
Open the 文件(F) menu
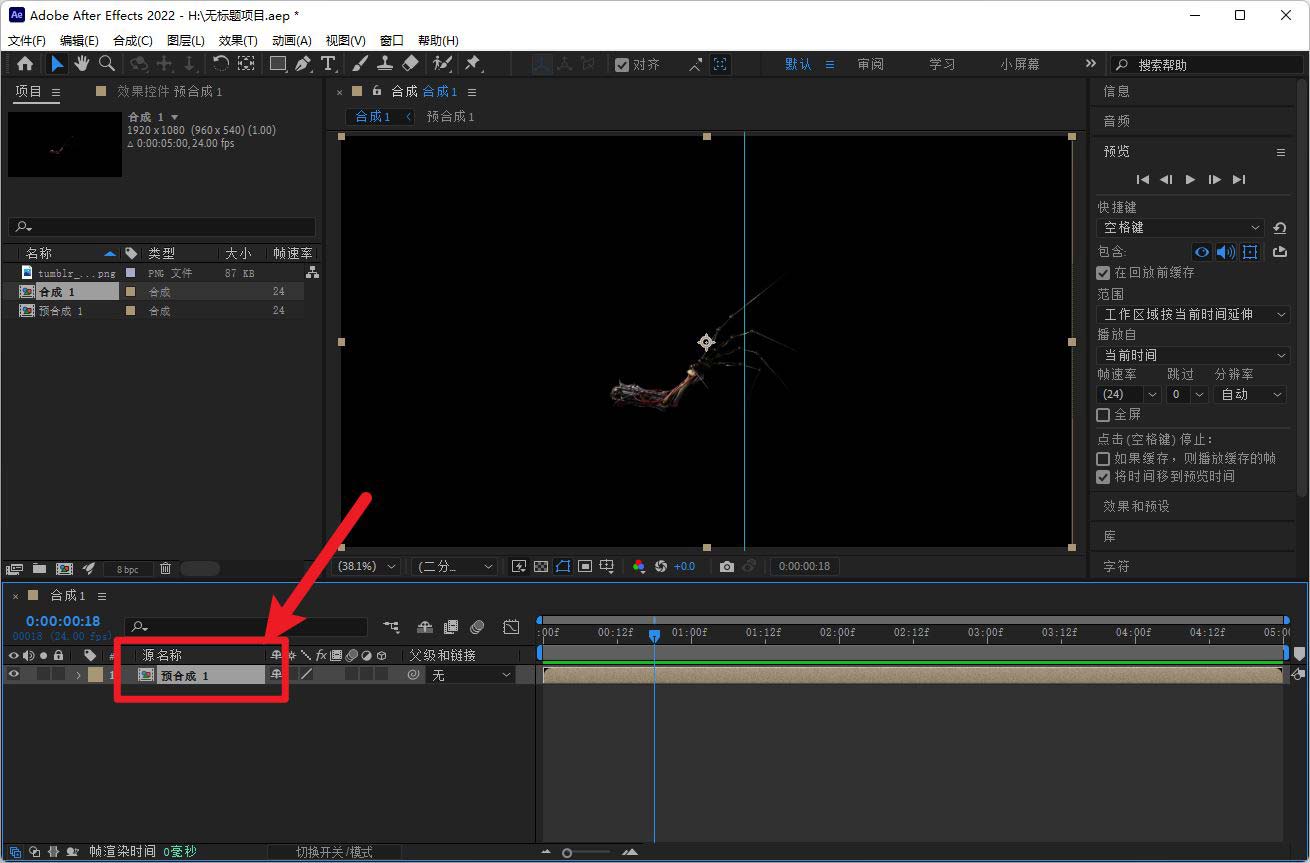(x=27, y=40)
